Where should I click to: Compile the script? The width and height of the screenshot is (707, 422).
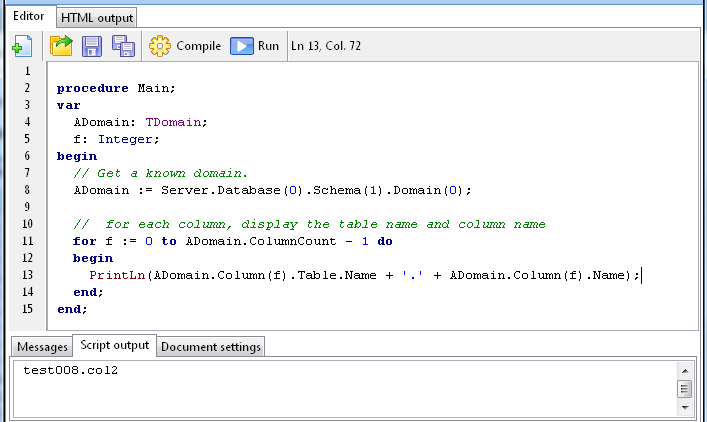pyautogui.click(x=185, y=46)
